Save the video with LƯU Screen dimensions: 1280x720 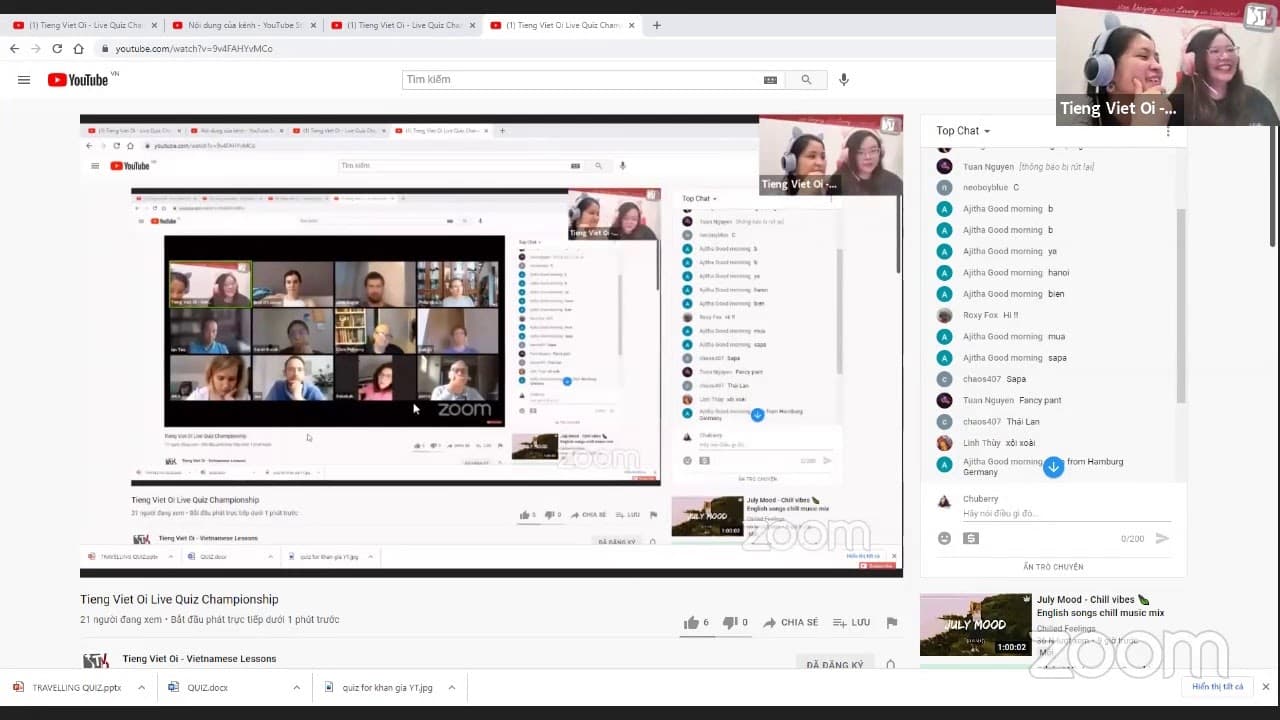pyautogui.click(x=851, y=622)
